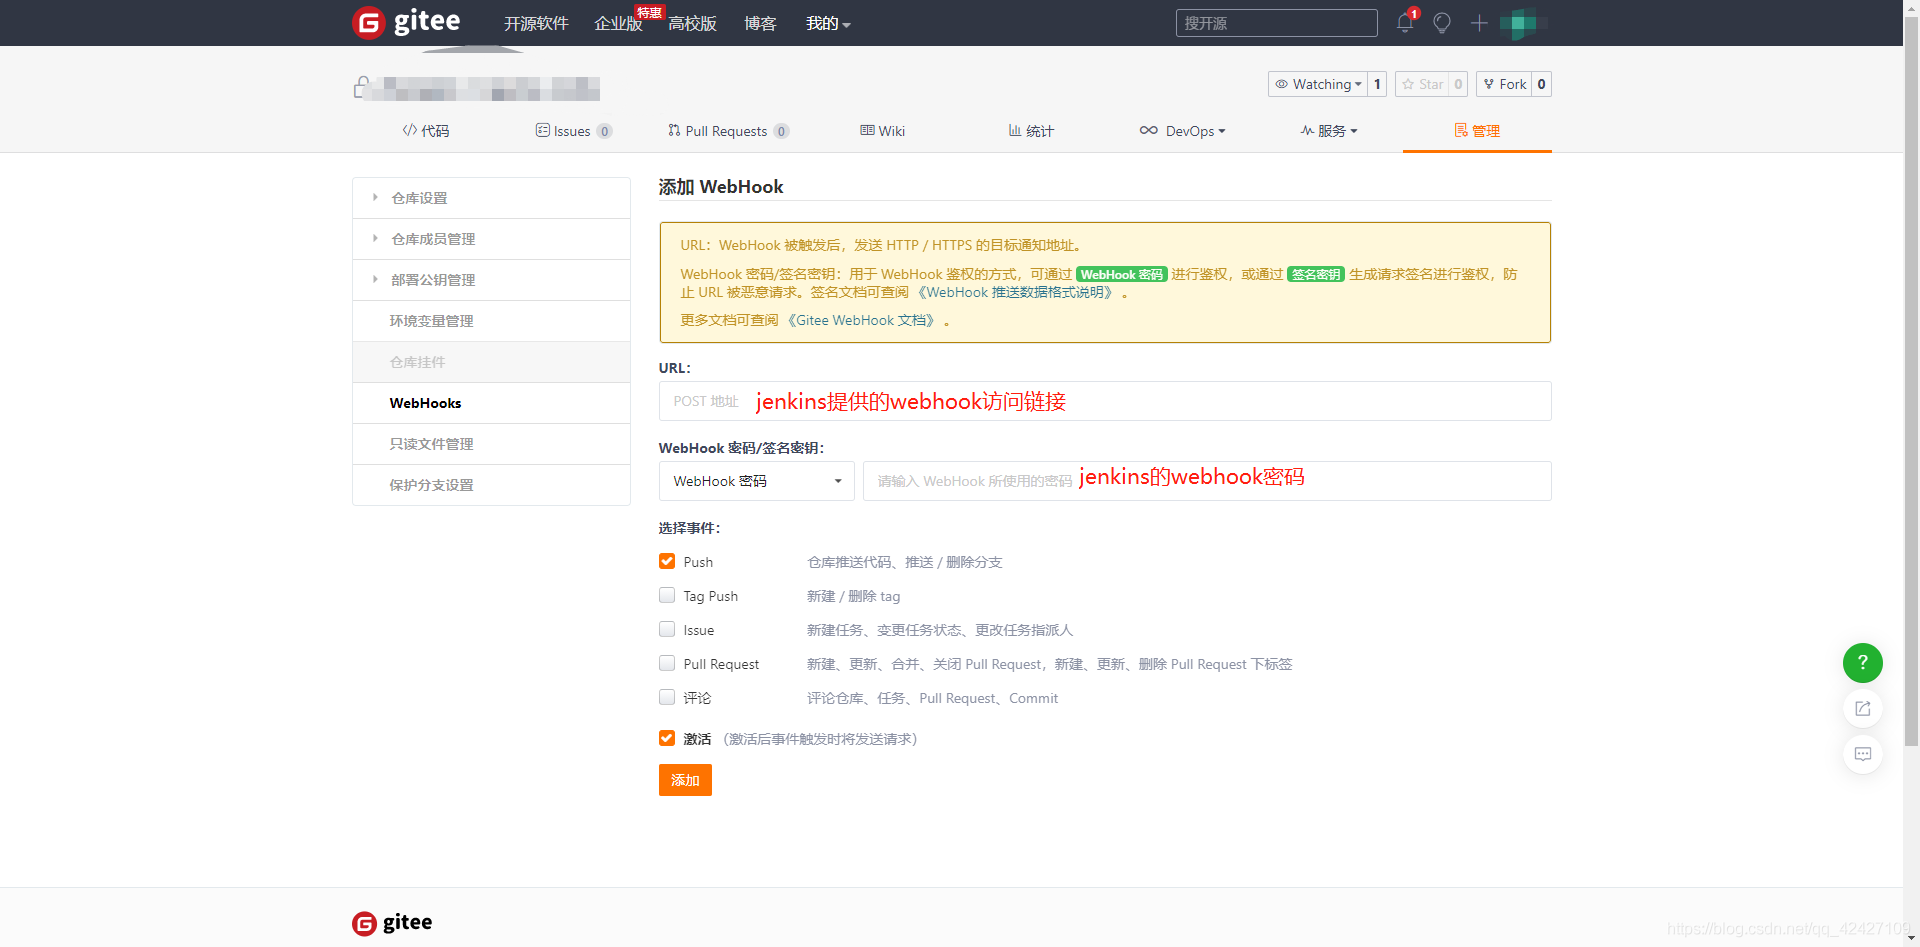This screenshot has width=1920, height=947.
Task: Expand 仓库设置 in the sidebar
Action: click(x=491, y=198)
